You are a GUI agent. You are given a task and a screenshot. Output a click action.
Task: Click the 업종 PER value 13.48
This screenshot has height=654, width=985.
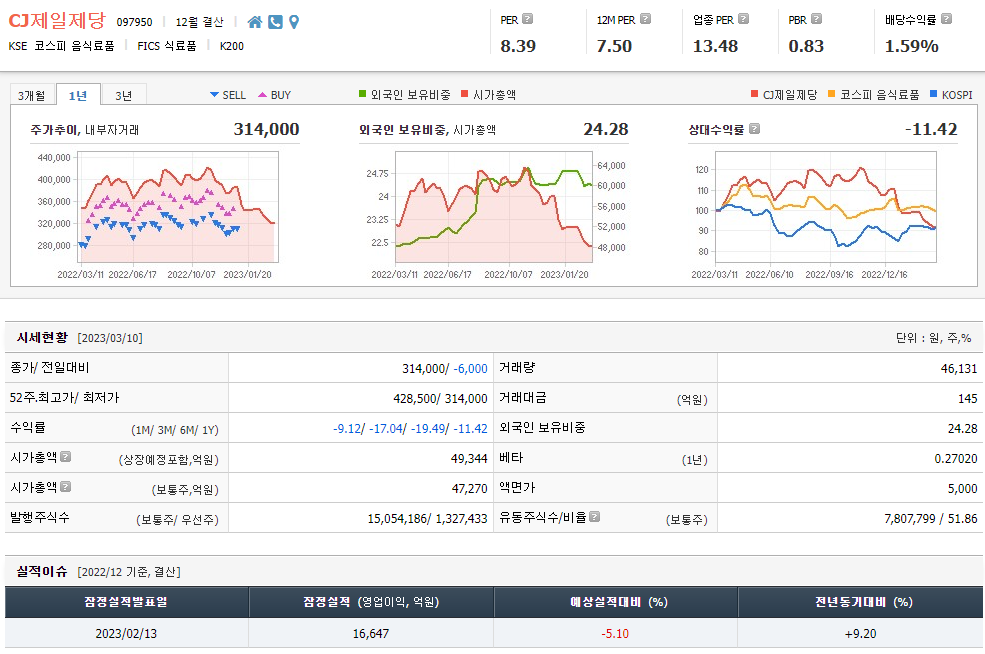[x=716, y=46]
